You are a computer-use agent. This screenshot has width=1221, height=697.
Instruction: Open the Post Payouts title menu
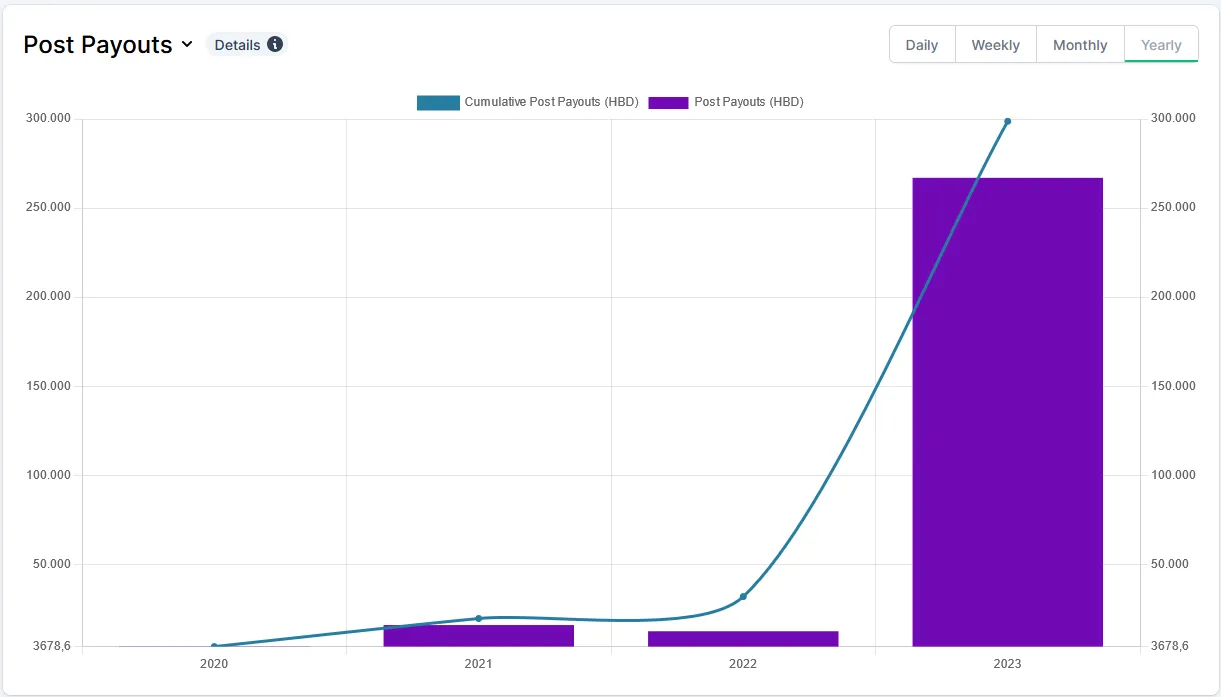coord(97,45)
